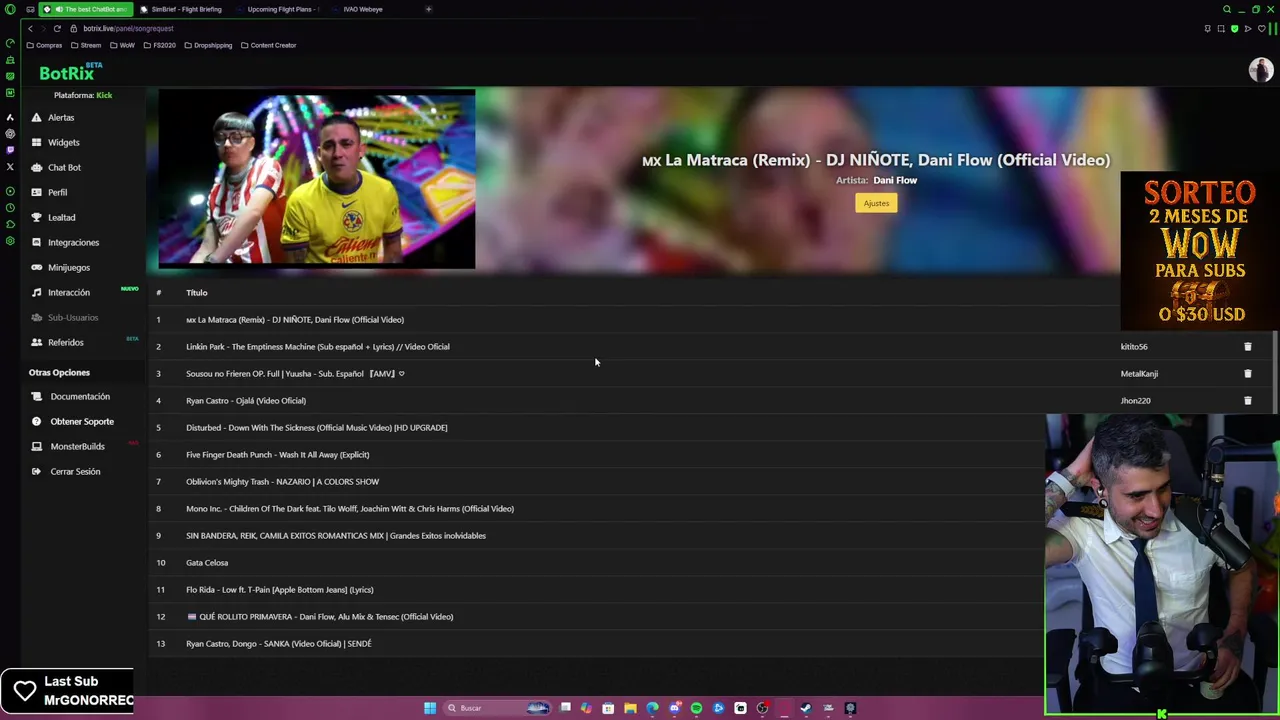Image resolution: width=1280 pixels, height=720 pixels.
Task: Click the X icon in browser sidebar
Action: 10,167
